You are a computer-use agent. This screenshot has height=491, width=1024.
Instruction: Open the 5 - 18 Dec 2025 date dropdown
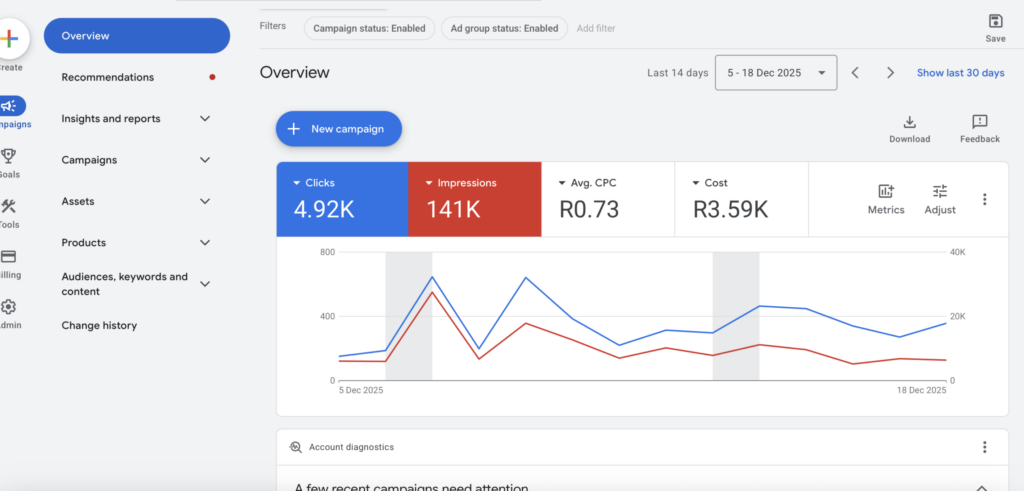click(776, 72)
